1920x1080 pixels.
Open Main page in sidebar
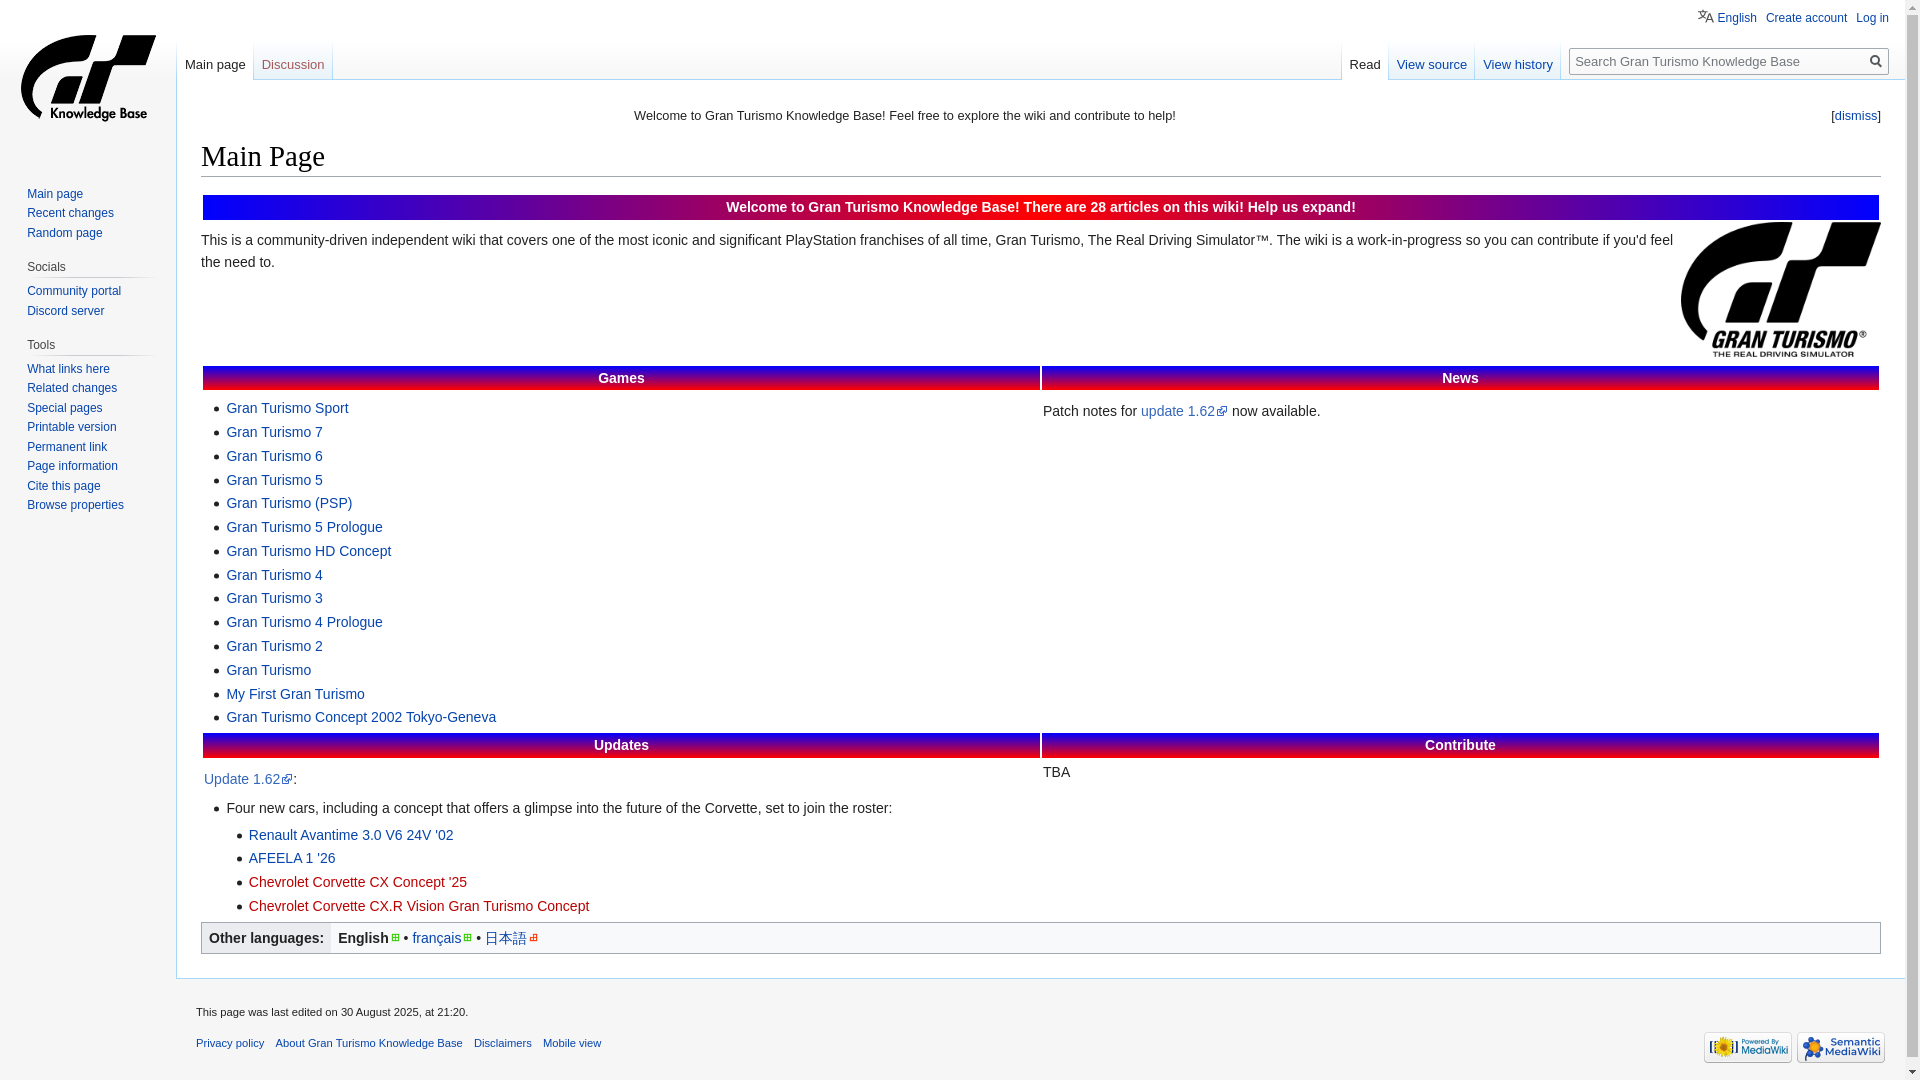(55, 194)
